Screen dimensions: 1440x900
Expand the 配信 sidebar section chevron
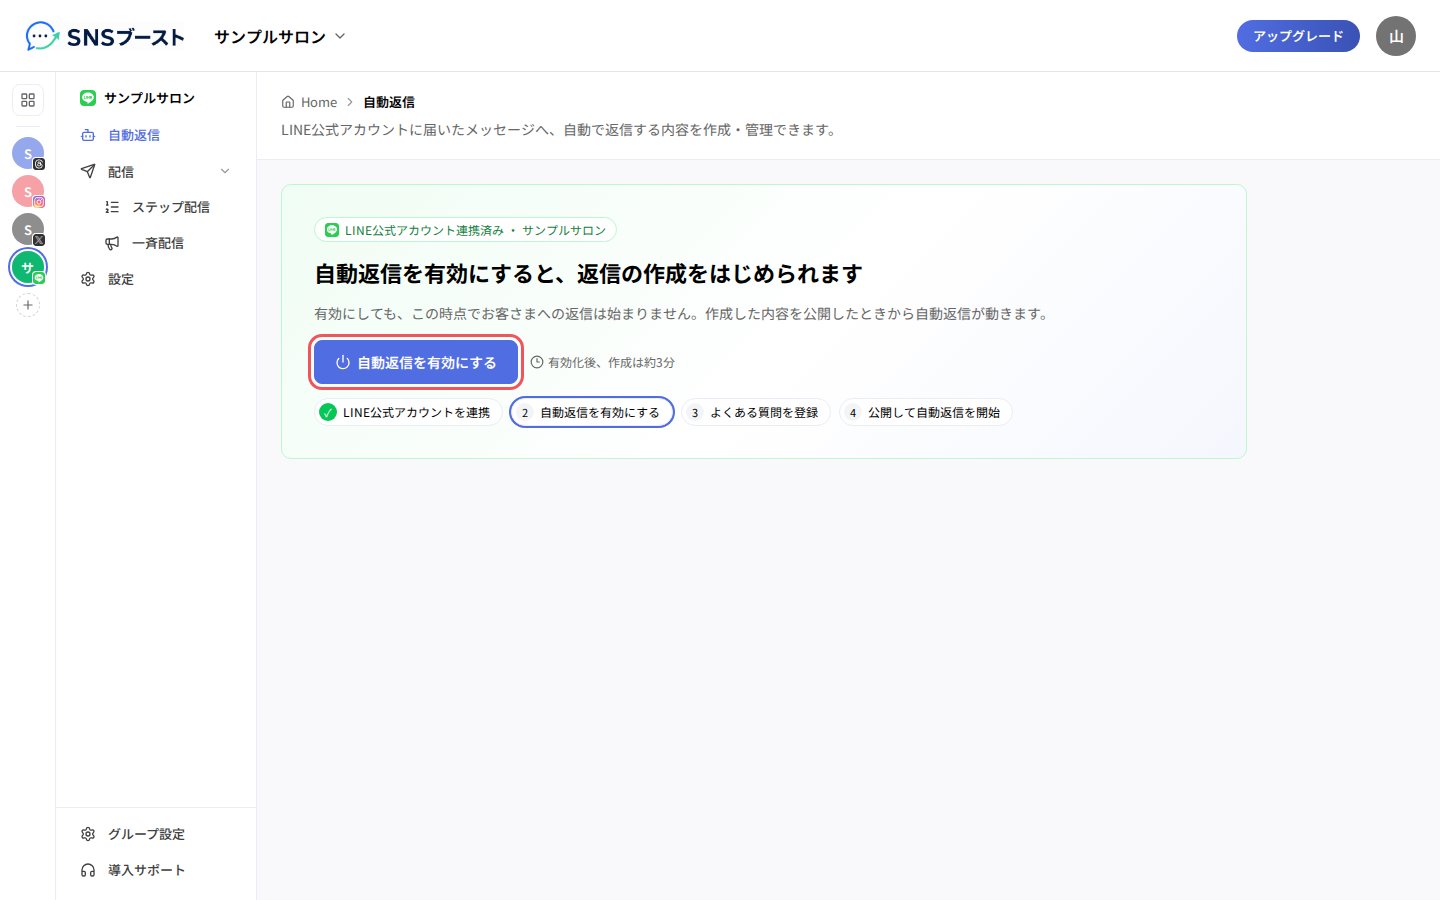coord(225,171)
